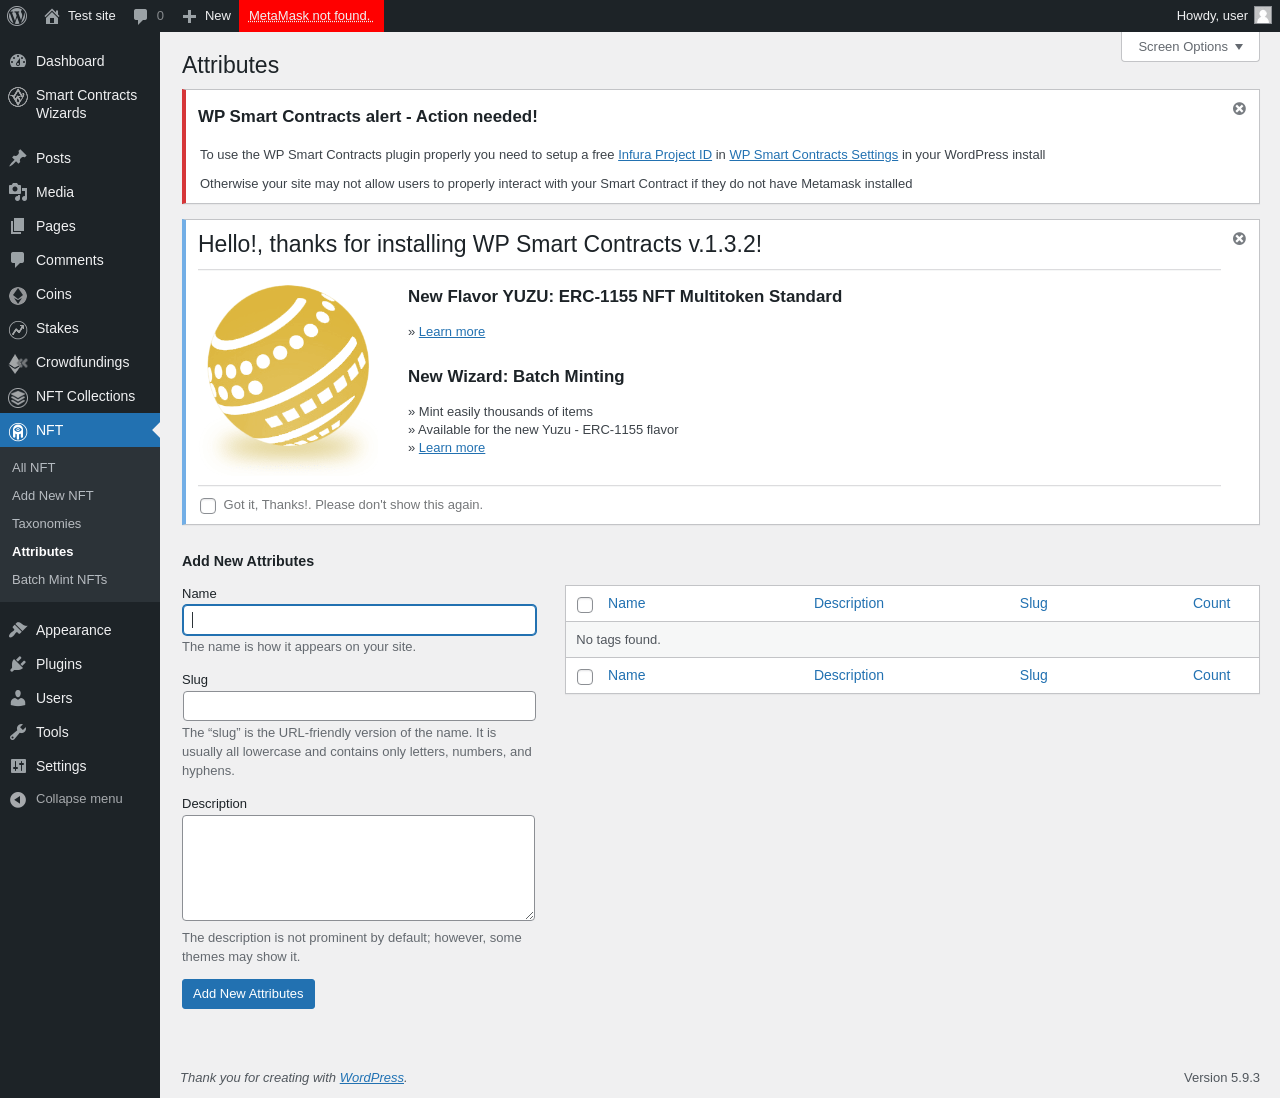The image size is (1280, 1098).
Task: Click the NFT menu icon
Action: point(18,431)
